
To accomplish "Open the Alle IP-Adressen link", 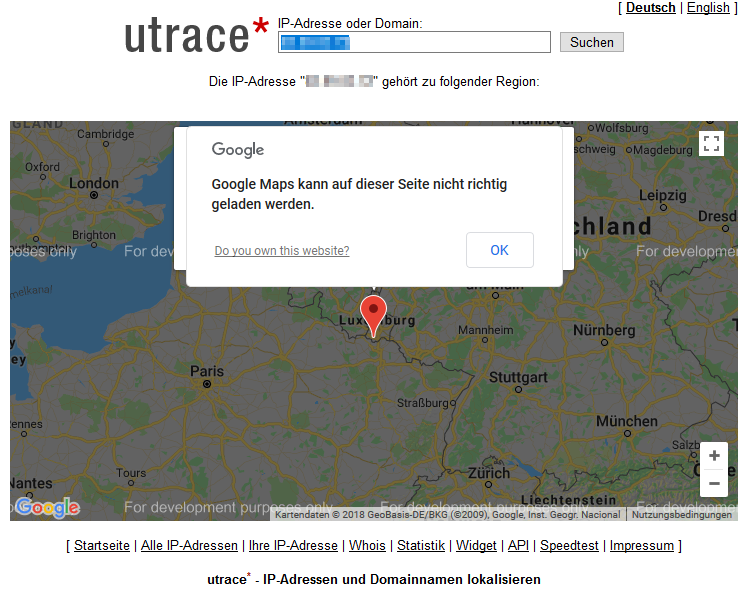I will [189, 545].
